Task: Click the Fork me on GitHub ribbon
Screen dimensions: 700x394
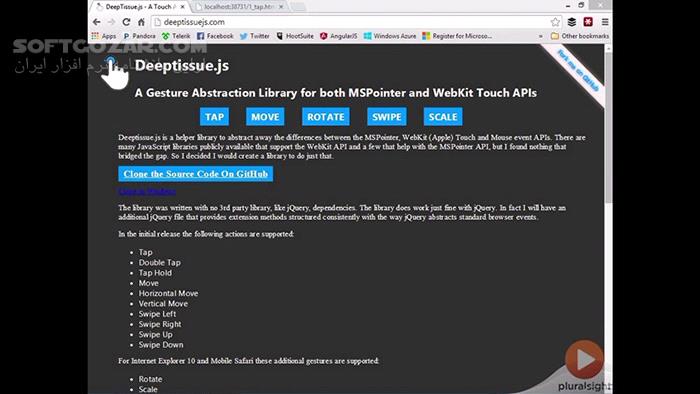Action: coord(577,71)
